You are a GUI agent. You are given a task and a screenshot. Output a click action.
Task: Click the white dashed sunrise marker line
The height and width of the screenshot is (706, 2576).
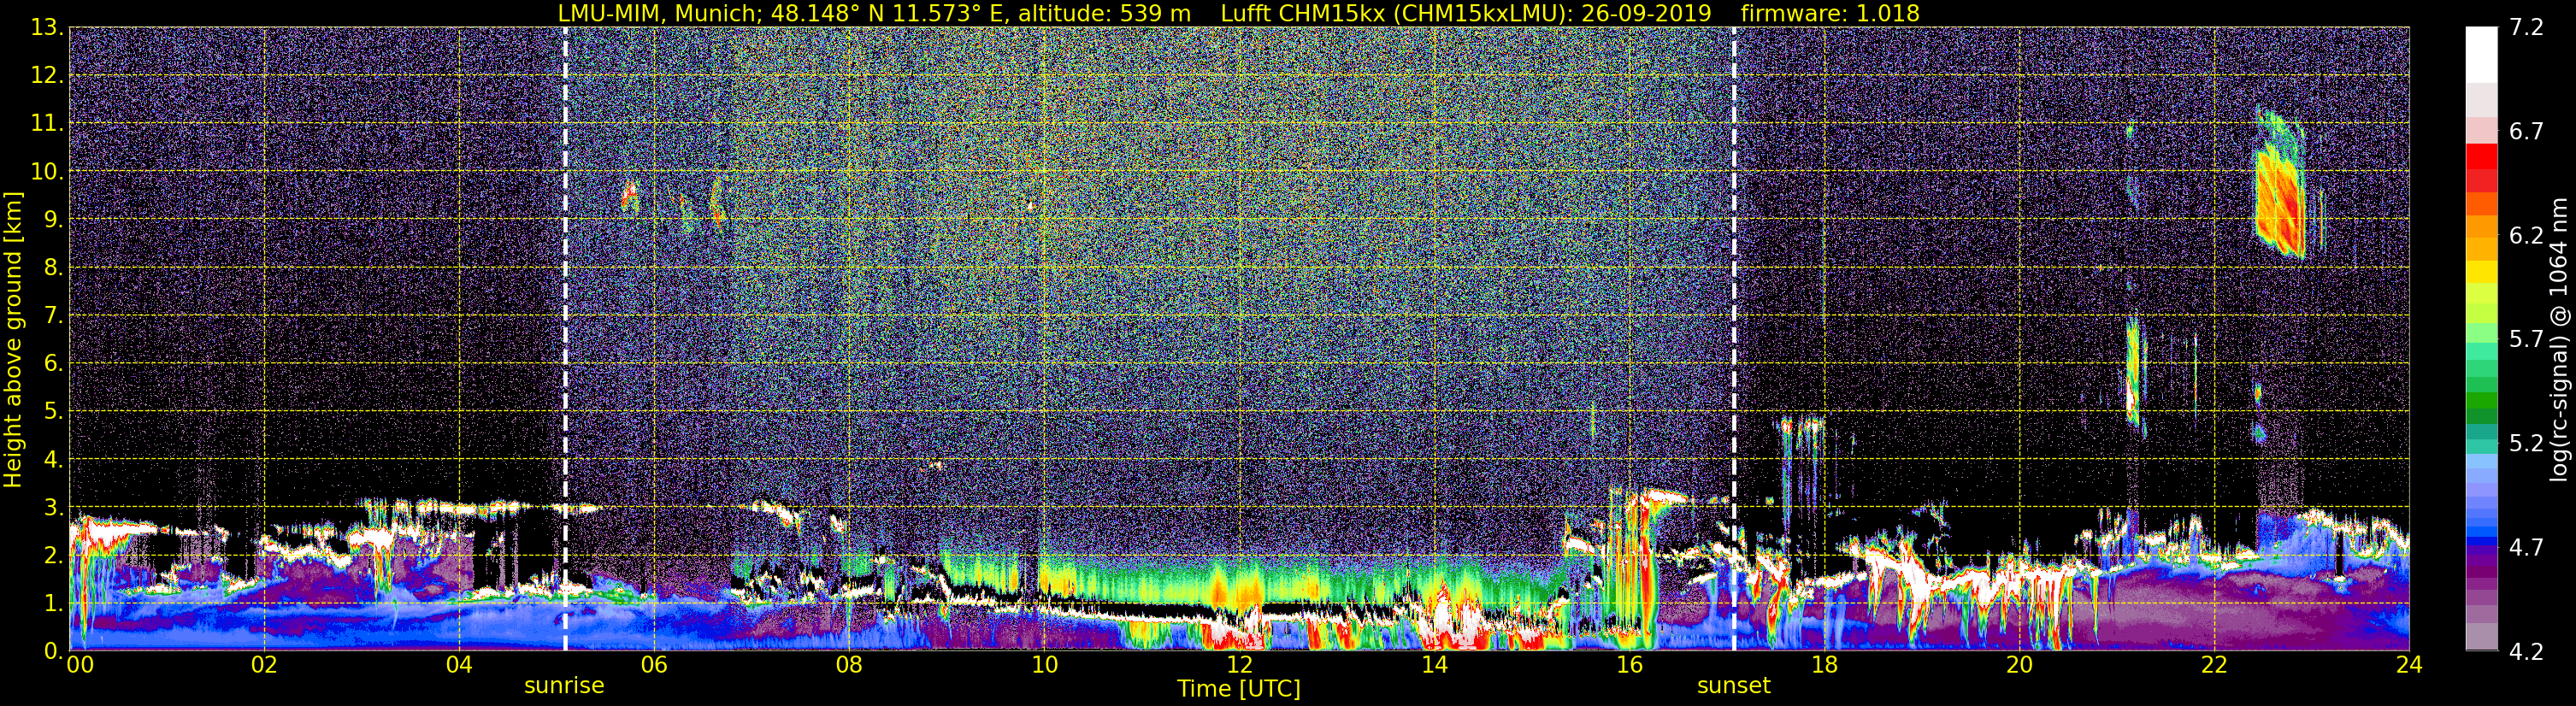point(565,338)
